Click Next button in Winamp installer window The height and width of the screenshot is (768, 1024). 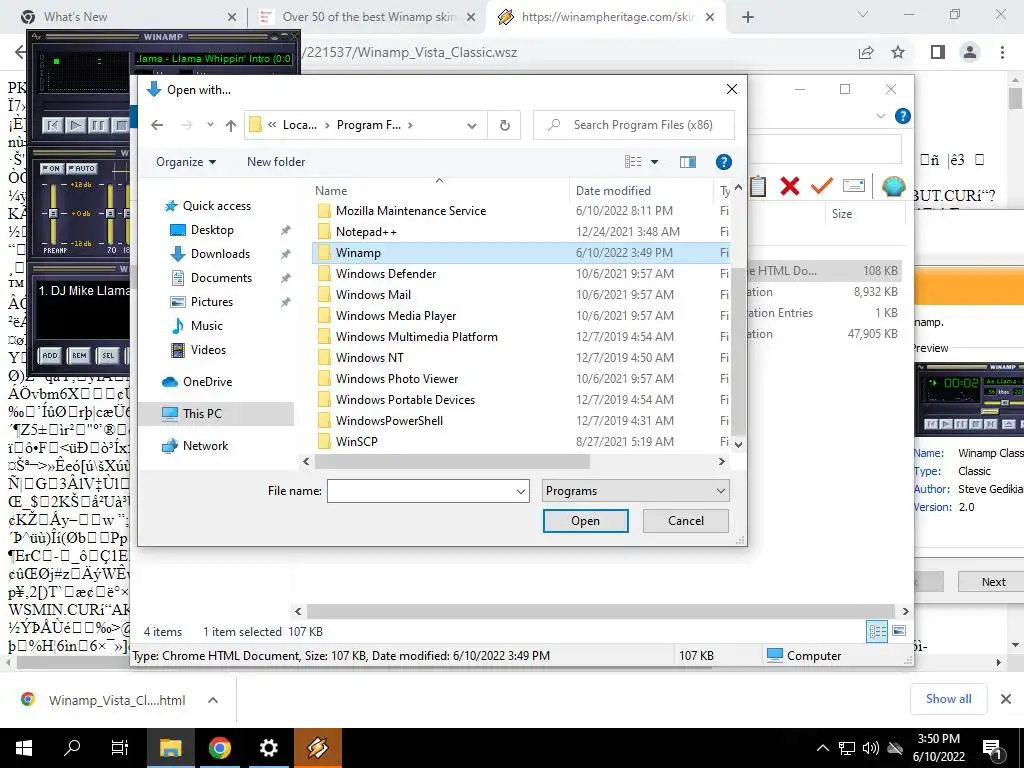[x=993, y=582]
